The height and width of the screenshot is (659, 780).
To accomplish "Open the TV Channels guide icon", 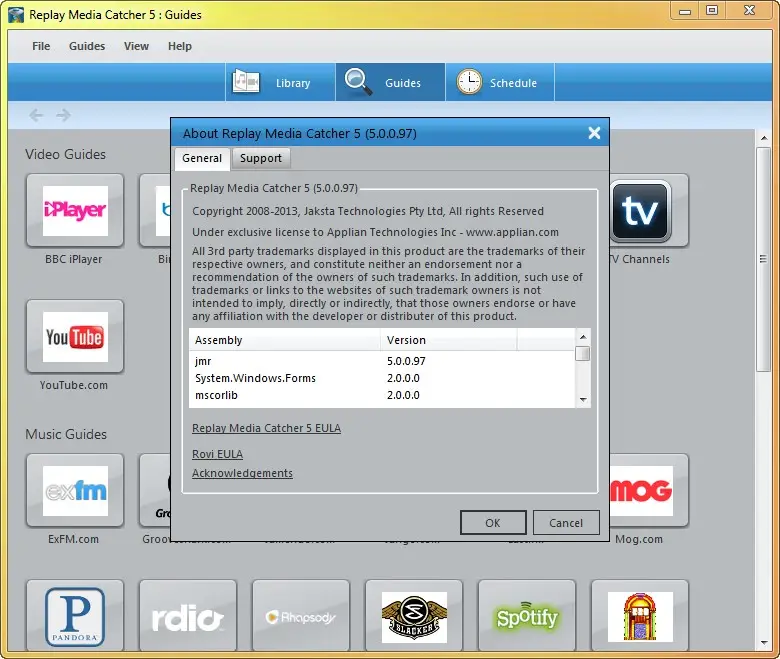I will point(641,211).
